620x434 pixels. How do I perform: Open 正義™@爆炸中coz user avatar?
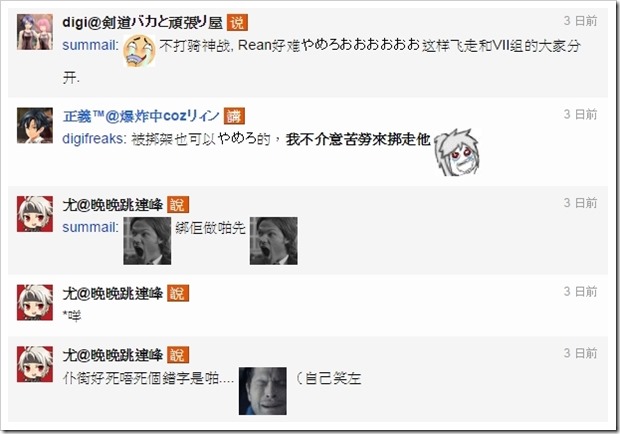point(35,125)
